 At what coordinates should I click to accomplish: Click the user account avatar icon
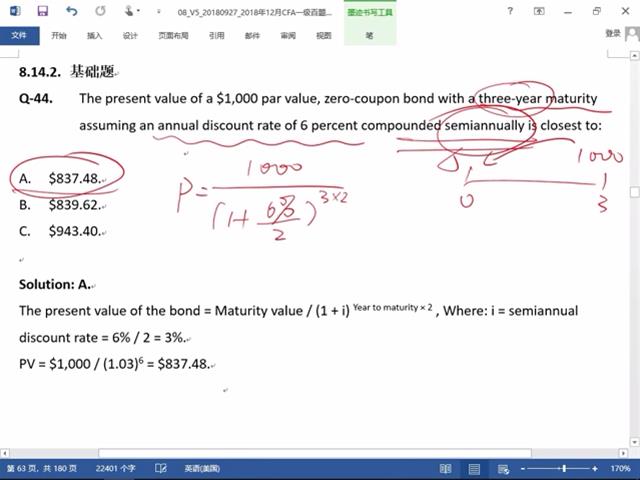633,33
